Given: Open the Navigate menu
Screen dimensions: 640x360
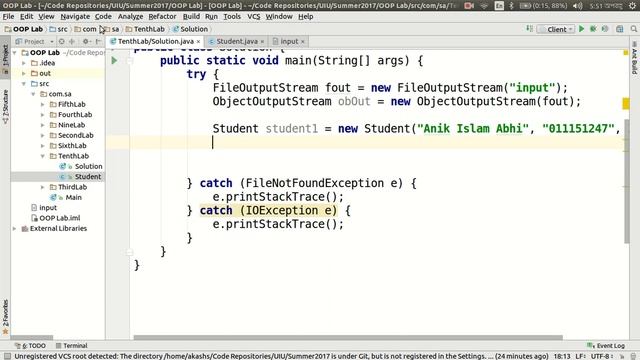Looking at the screenshot, I should click(75, 17).
